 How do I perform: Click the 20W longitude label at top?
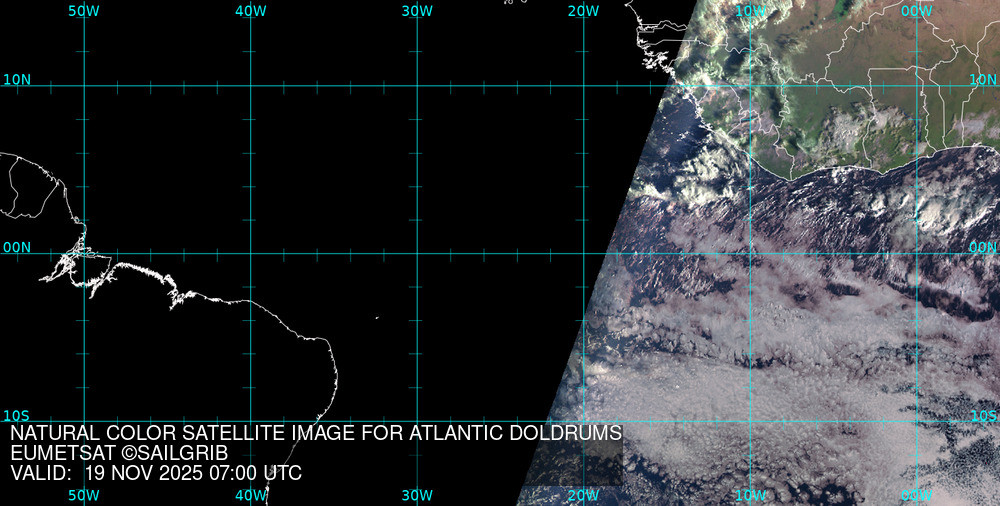[583, 11]
